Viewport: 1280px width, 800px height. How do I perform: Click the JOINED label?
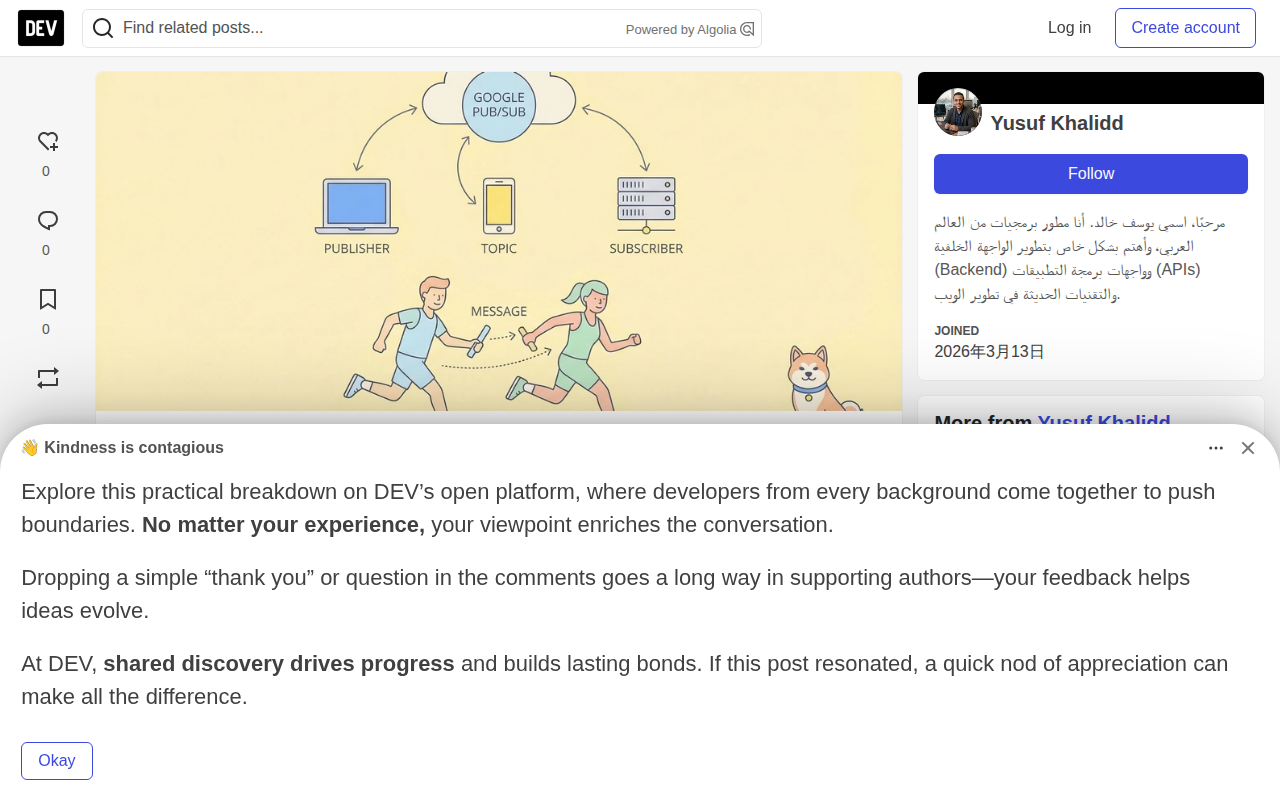(957, 331)
